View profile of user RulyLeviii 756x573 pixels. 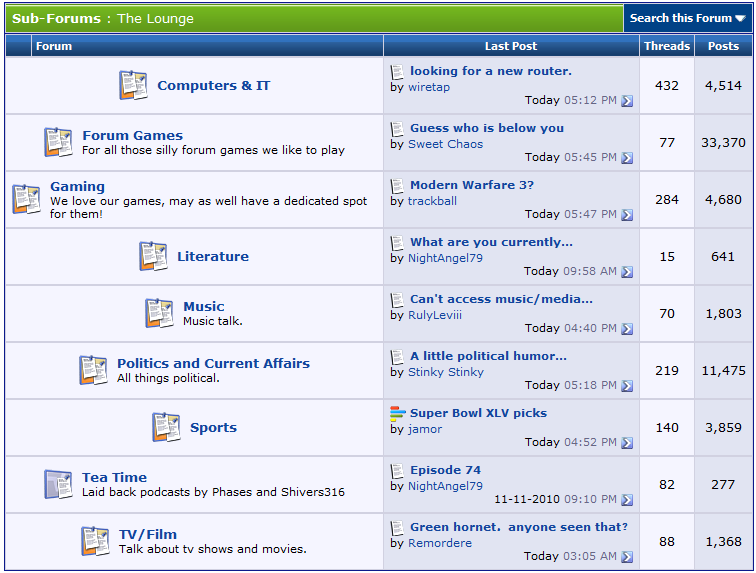435,314
